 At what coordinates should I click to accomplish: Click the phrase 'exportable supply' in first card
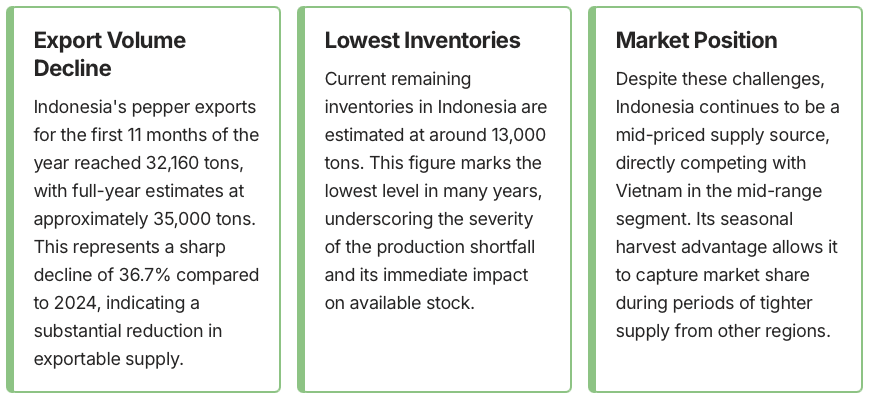tap(109, 358)
